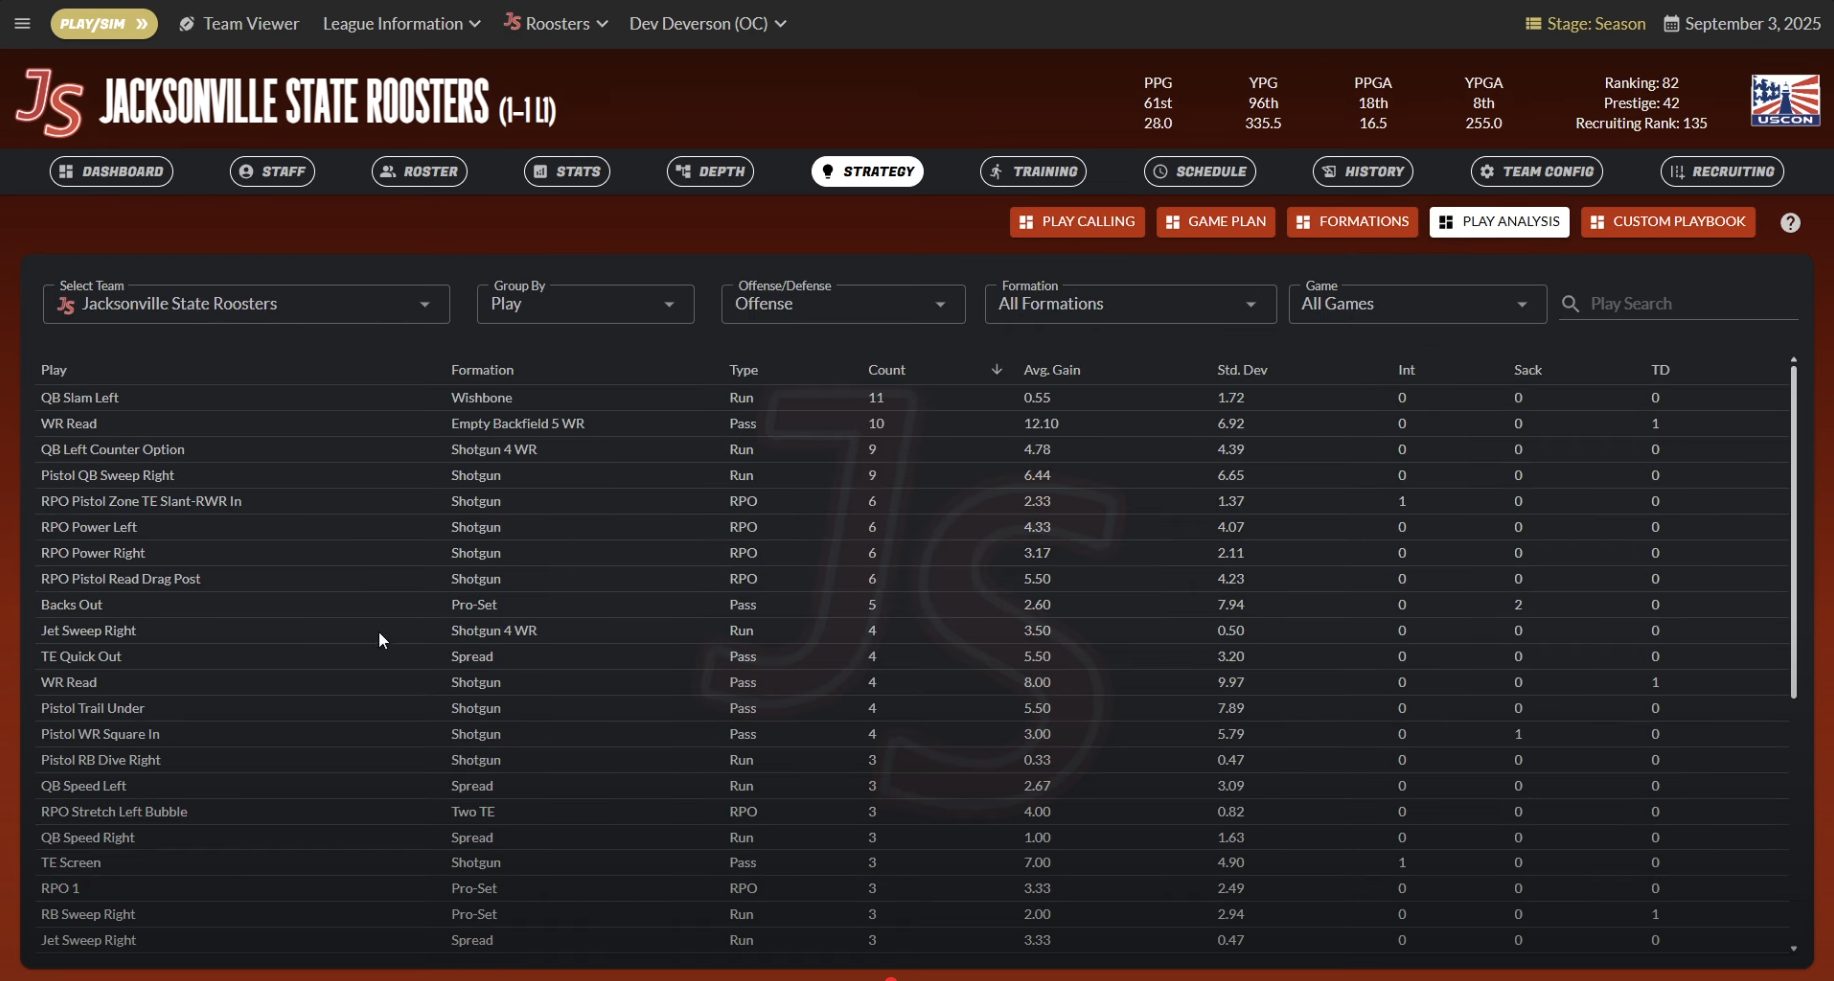Screen dimensions: 1834x981
Task: Sort by the Count column header
Action: click(886, 370)
